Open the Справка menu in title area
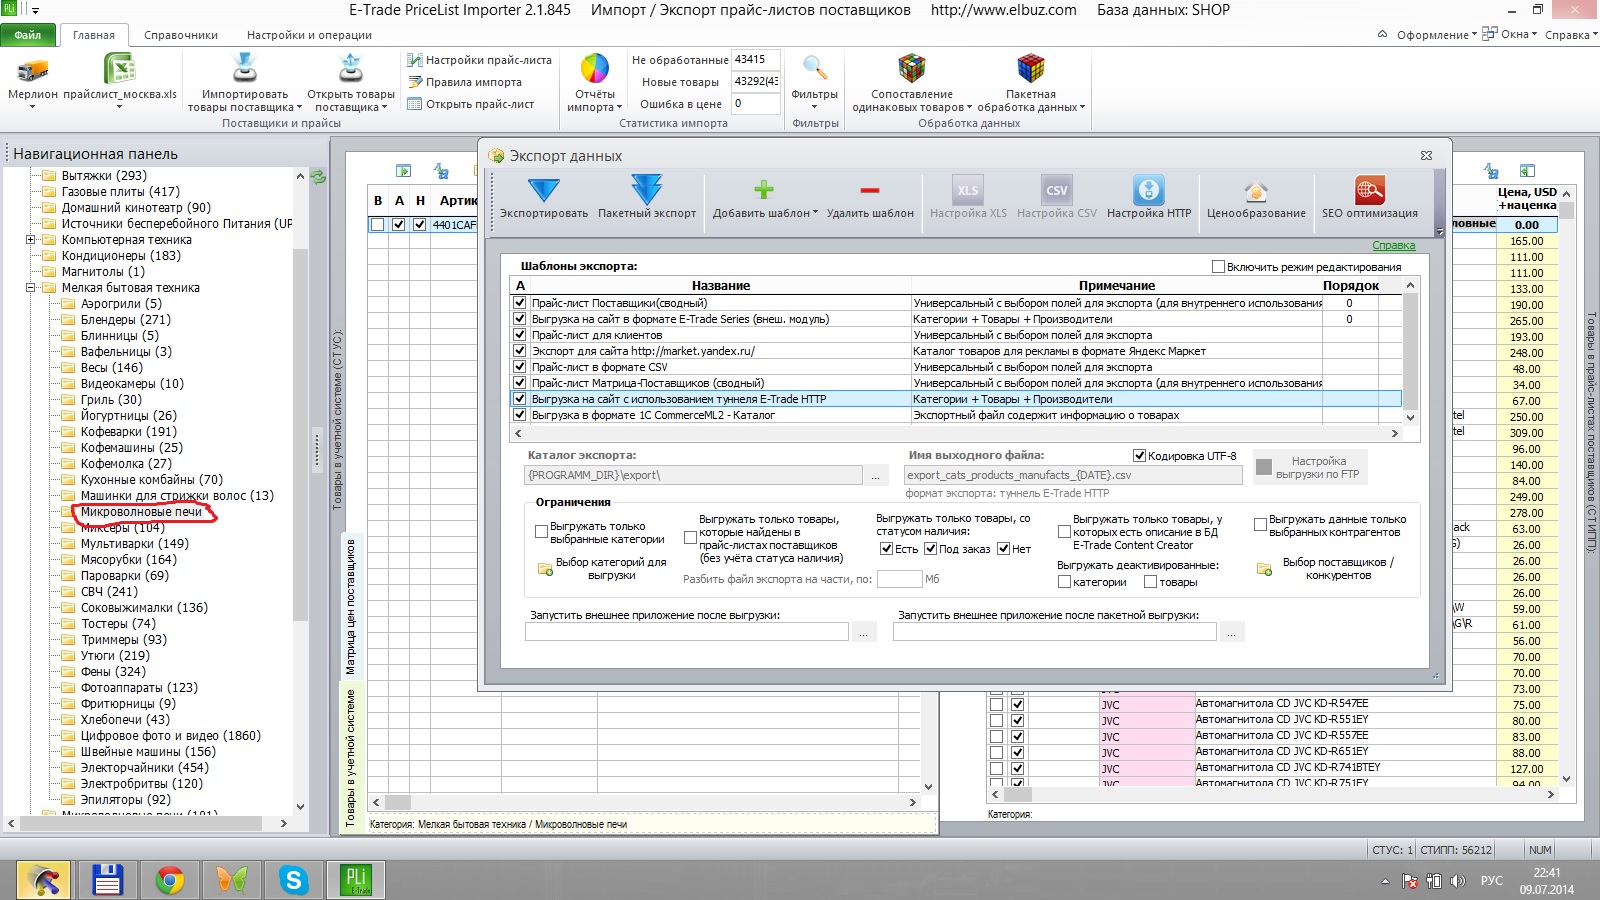 (x=1570, y=35)
